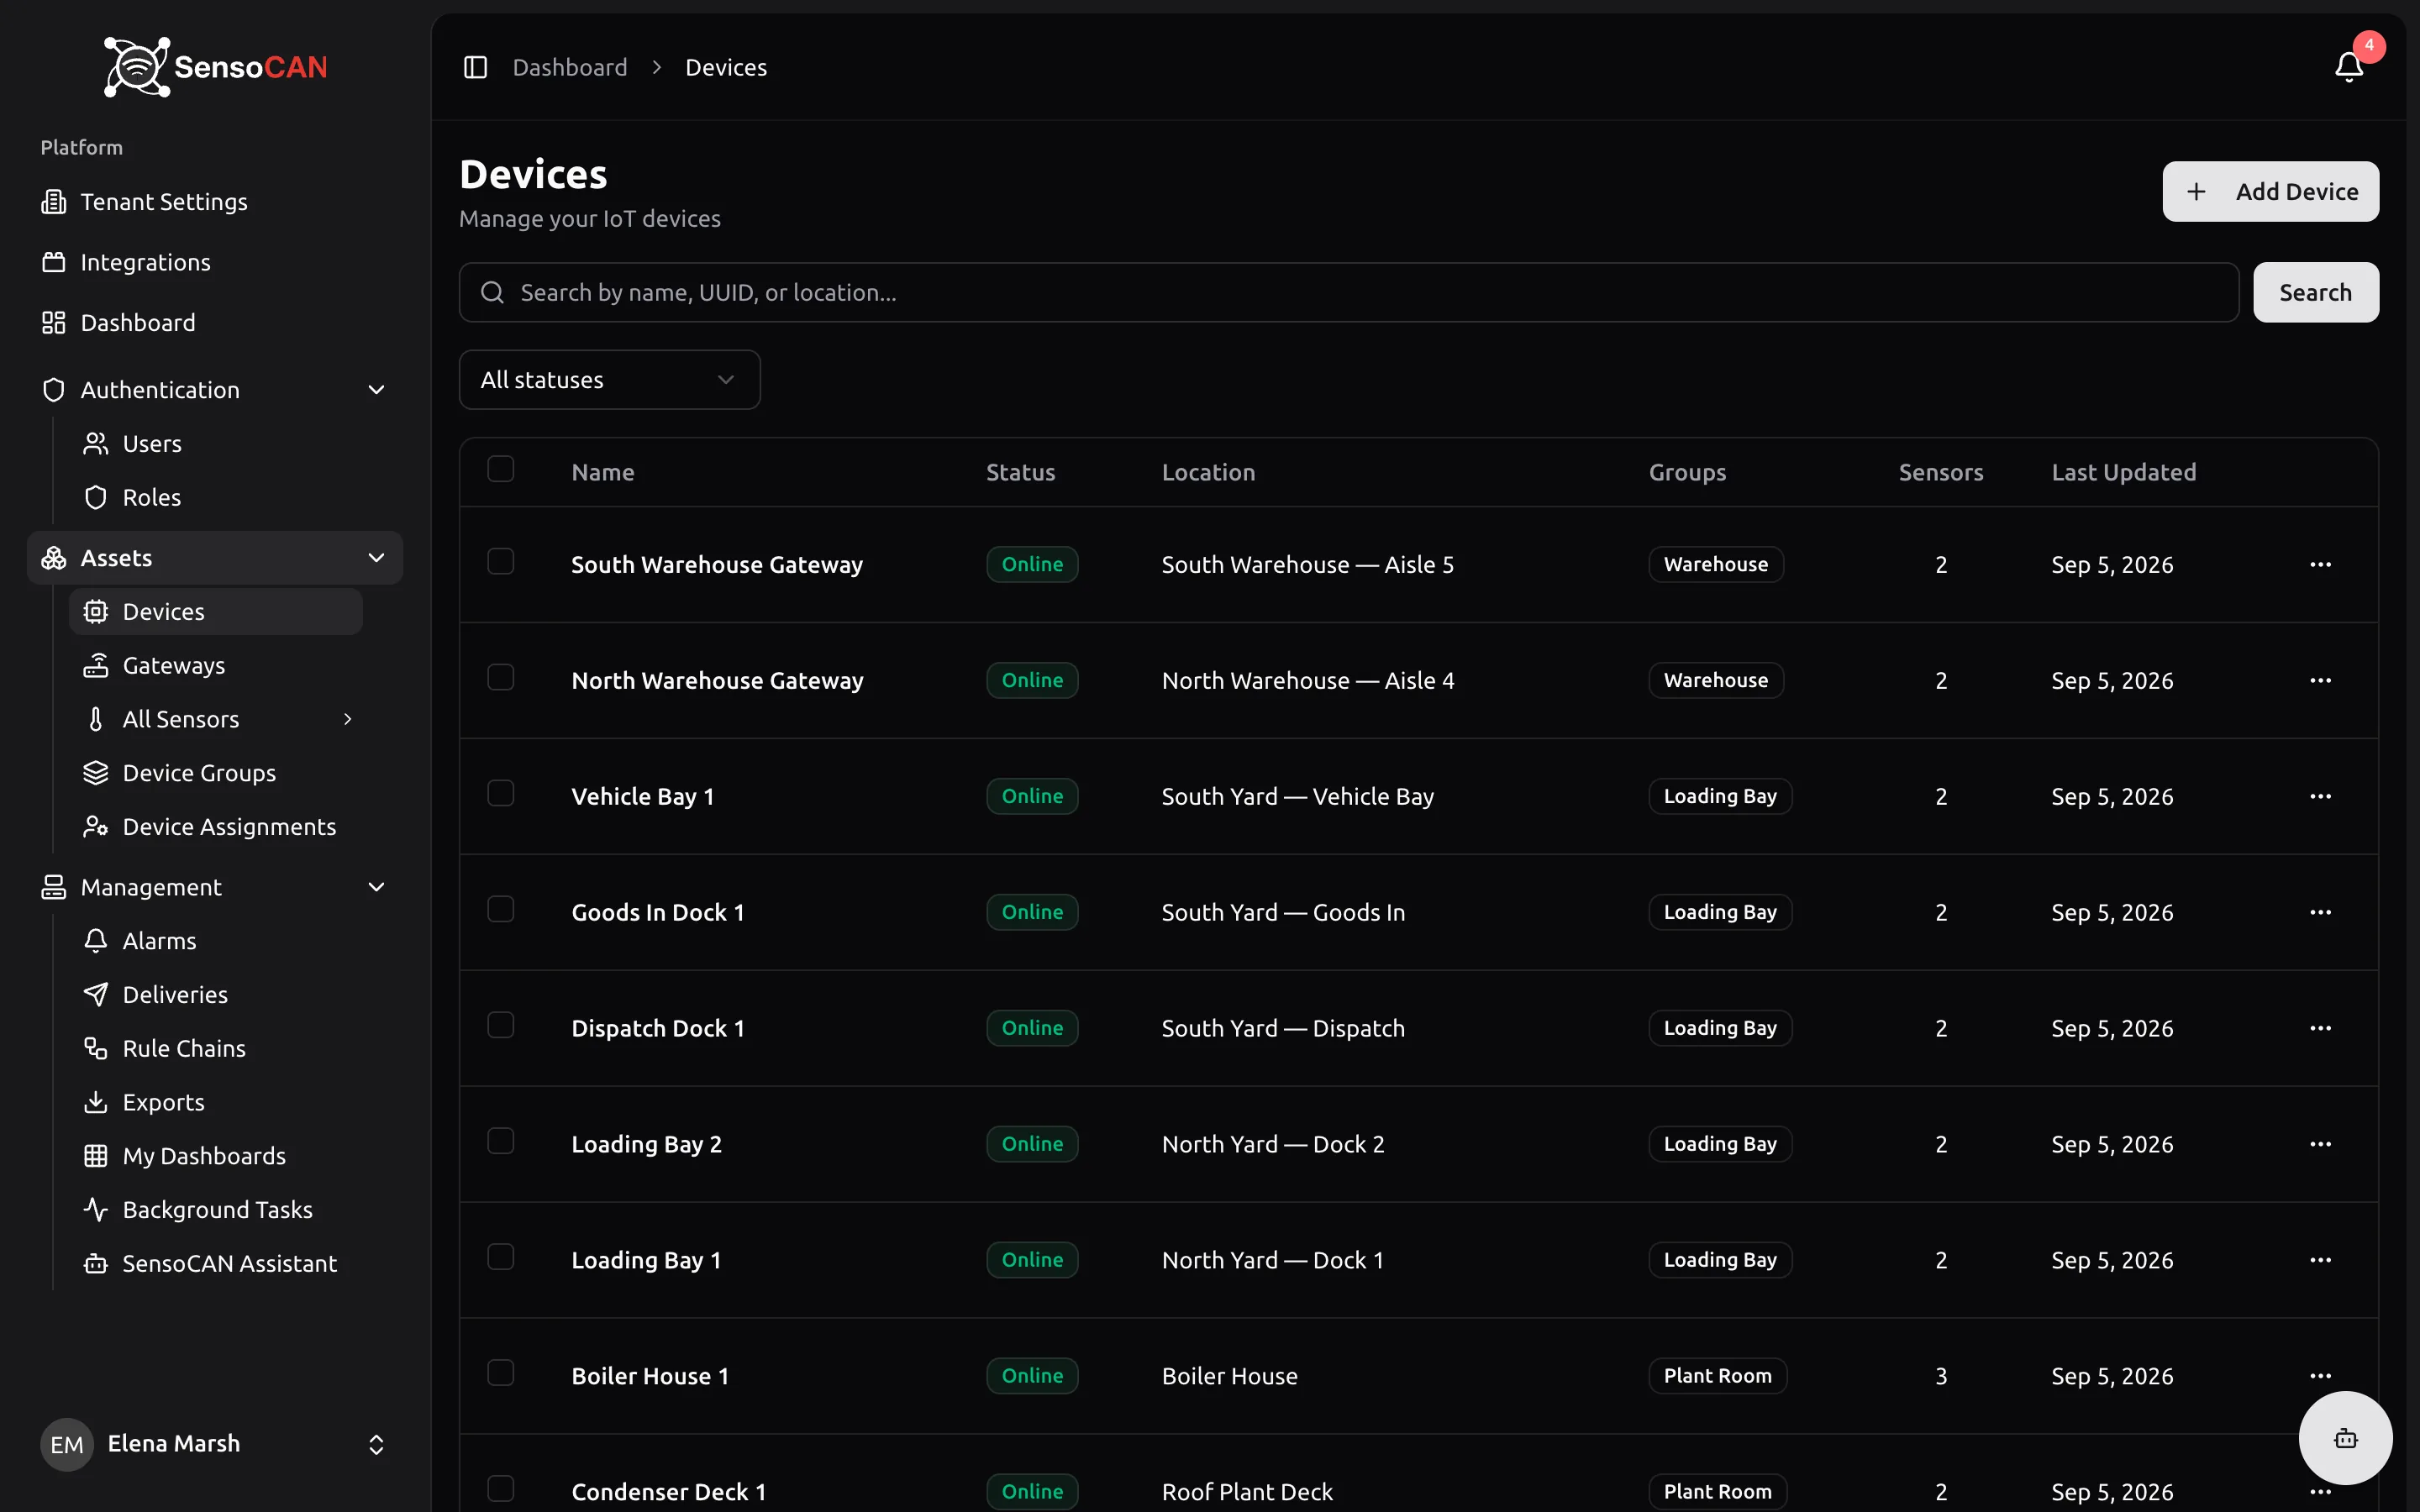The width and height of the screenshot is (2420, 1512).
Task: Go to Gateways in sidebar
Action: coord(215,665)
